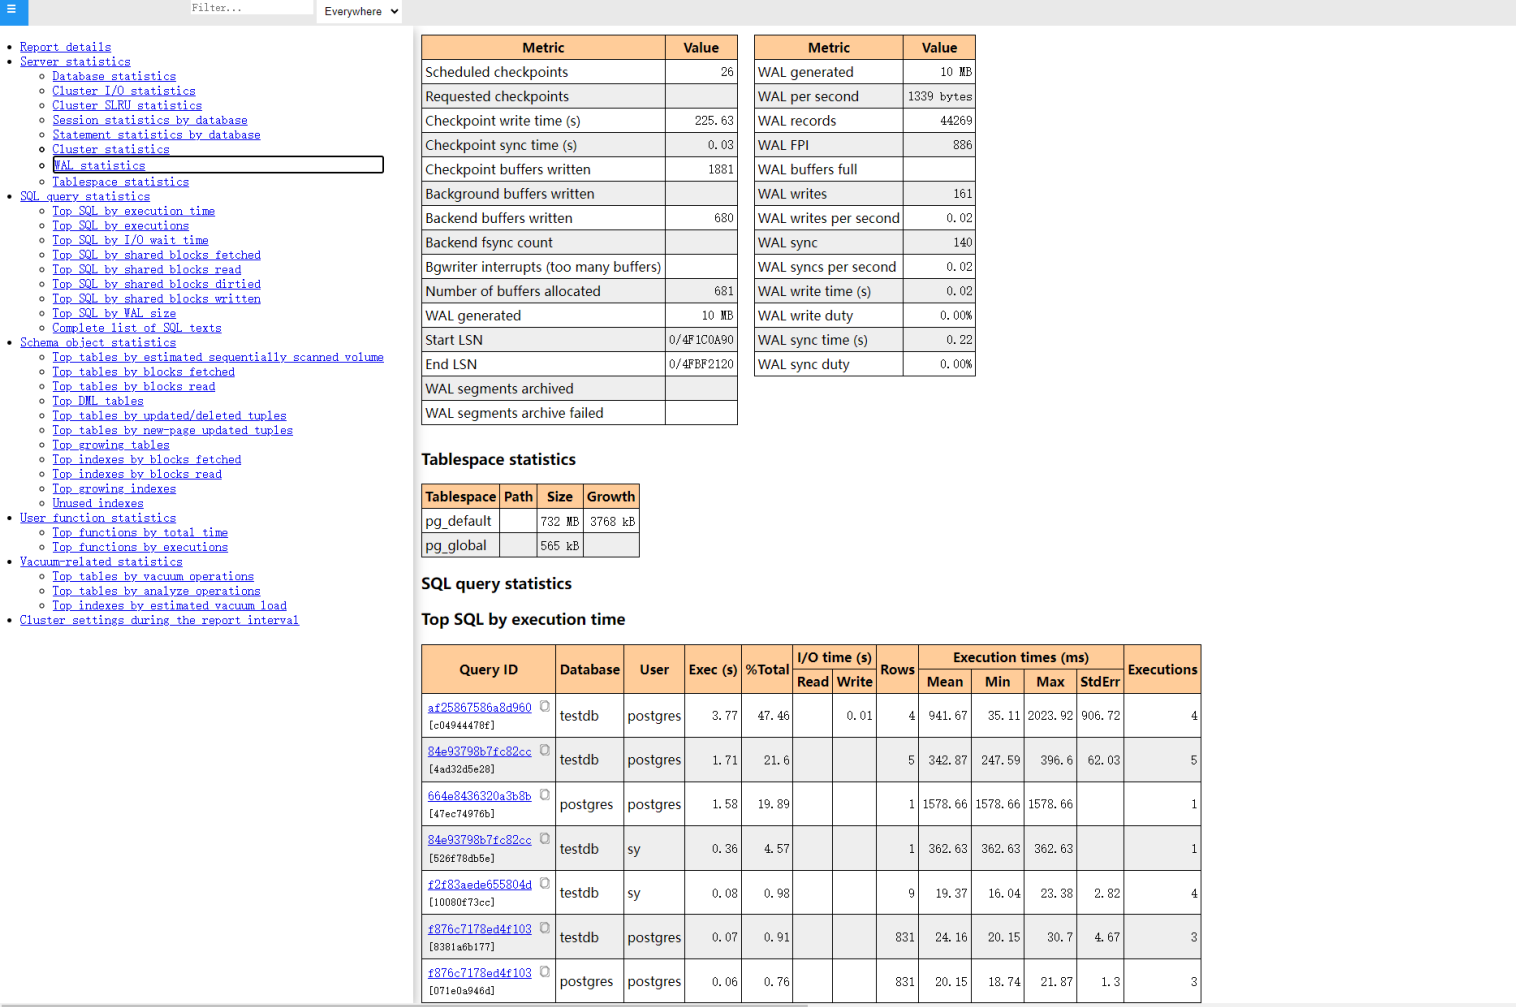This screenshot has width=1516, height=1007.
Task: Go to User function statistics
Action: pyautogui.click(x=98, y=518)
